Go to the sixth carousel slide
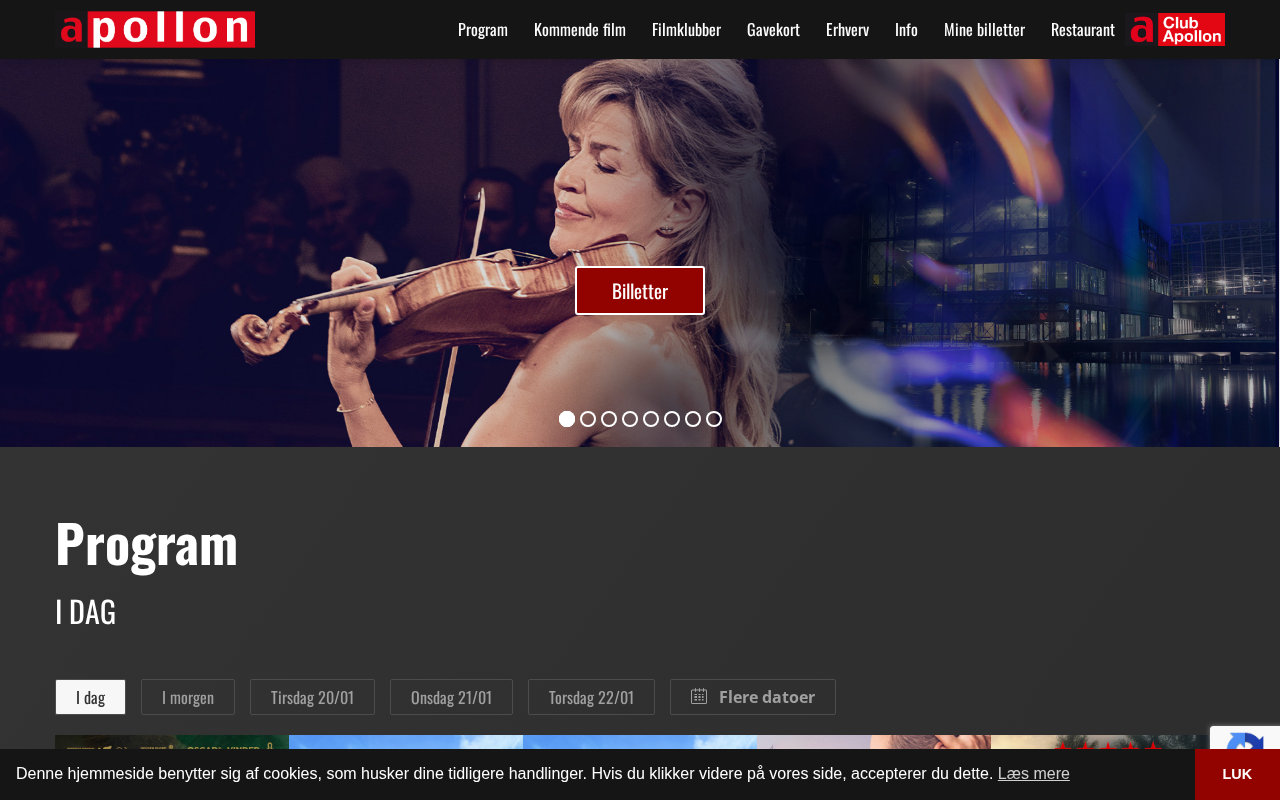Viewport: 1280px width, 800px height. [672, 419]
